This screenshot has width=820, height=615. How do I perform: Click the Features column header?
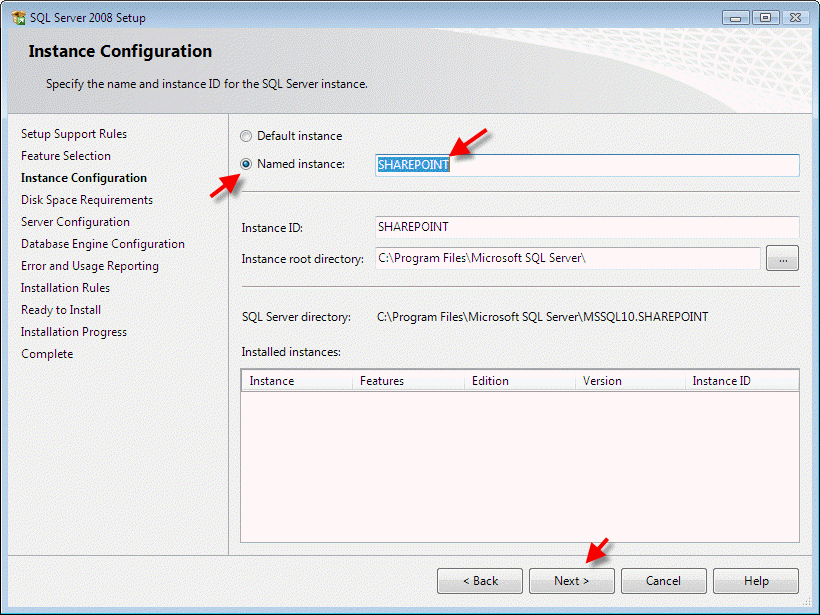tap(408, 381)
